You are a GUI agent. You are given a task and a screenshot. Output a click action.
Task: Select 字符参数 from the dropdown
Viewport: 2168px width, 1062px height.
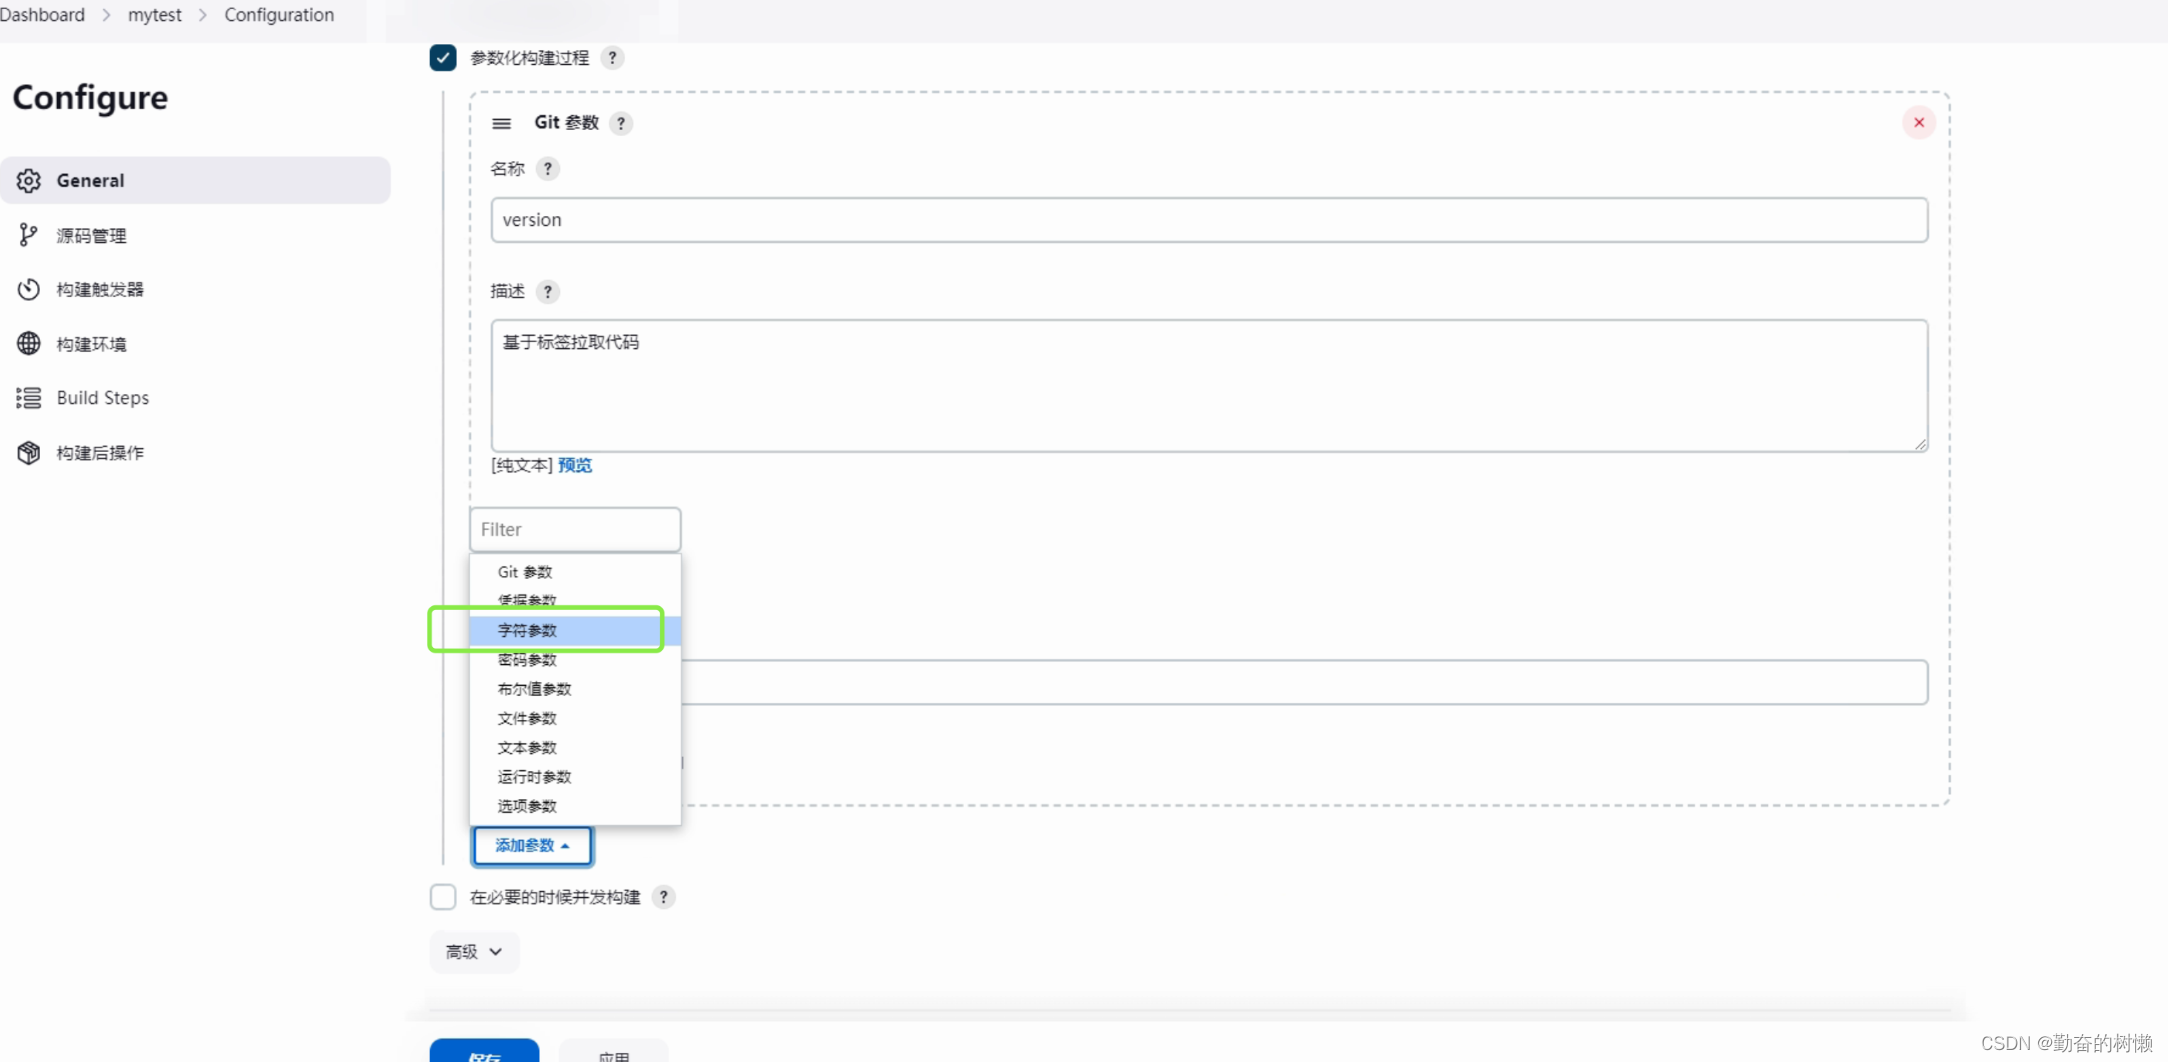pyautogui.click(x=575, y=630)
